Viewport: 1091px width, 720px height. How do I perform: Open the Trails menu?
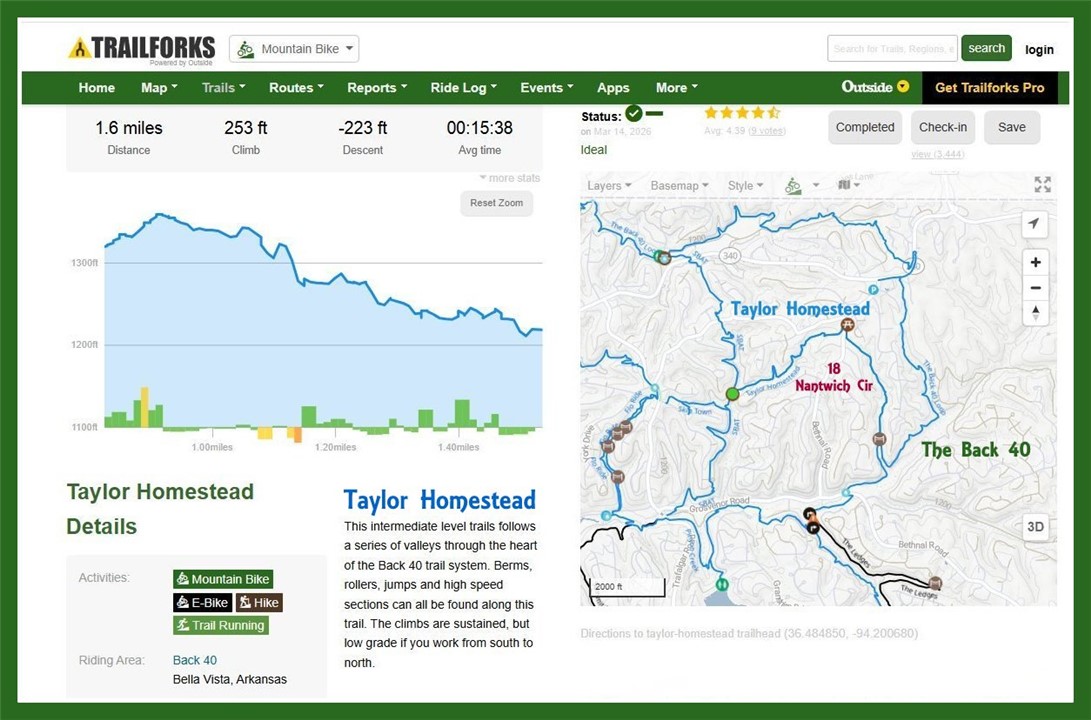[223, 88]
